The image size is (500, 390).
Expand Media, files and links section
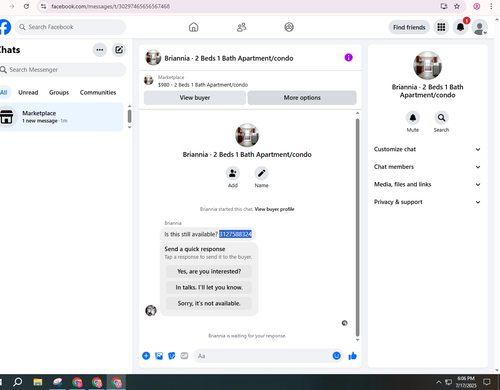pyautogui.click(x=427, y=184)
